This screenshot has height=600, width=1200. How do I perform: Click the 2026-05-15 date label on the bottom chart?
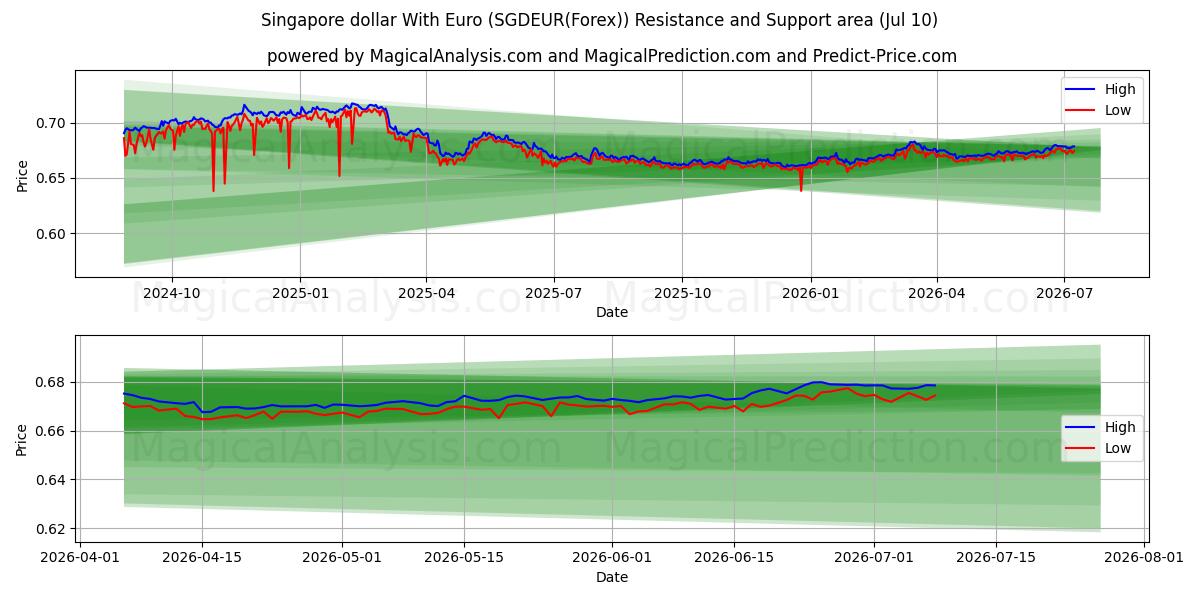pos(464,558)
